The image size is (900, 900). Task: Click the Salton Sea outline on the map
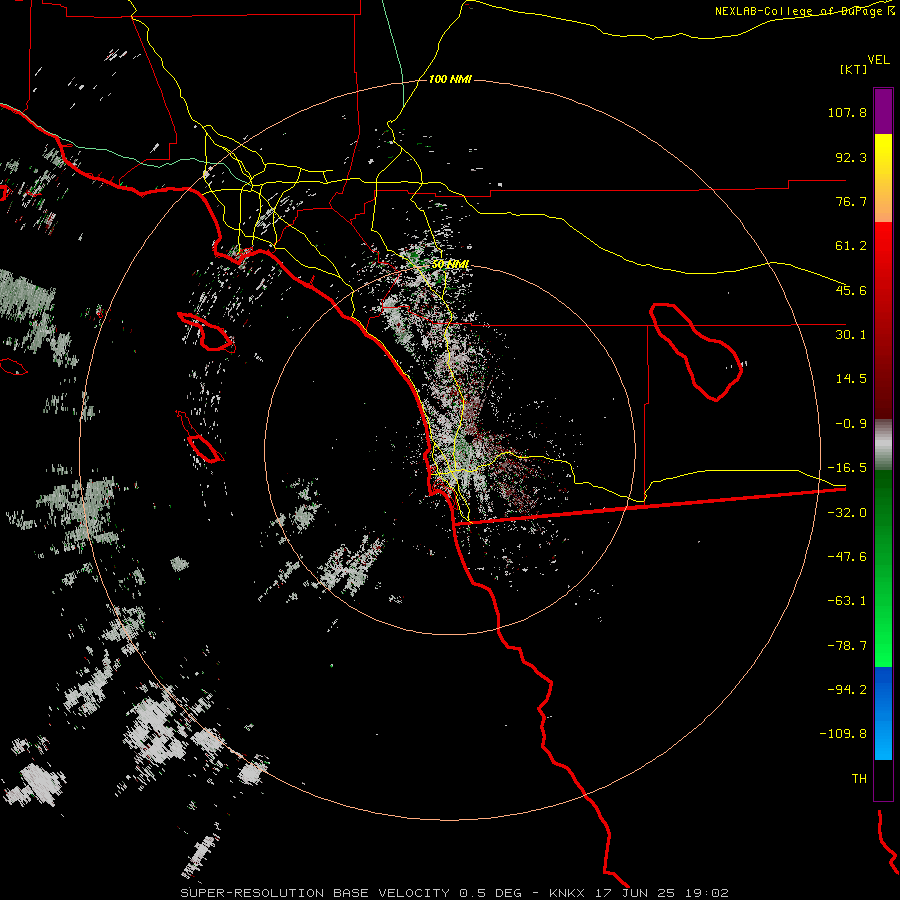pyautogui.click(x=695, y=351)
